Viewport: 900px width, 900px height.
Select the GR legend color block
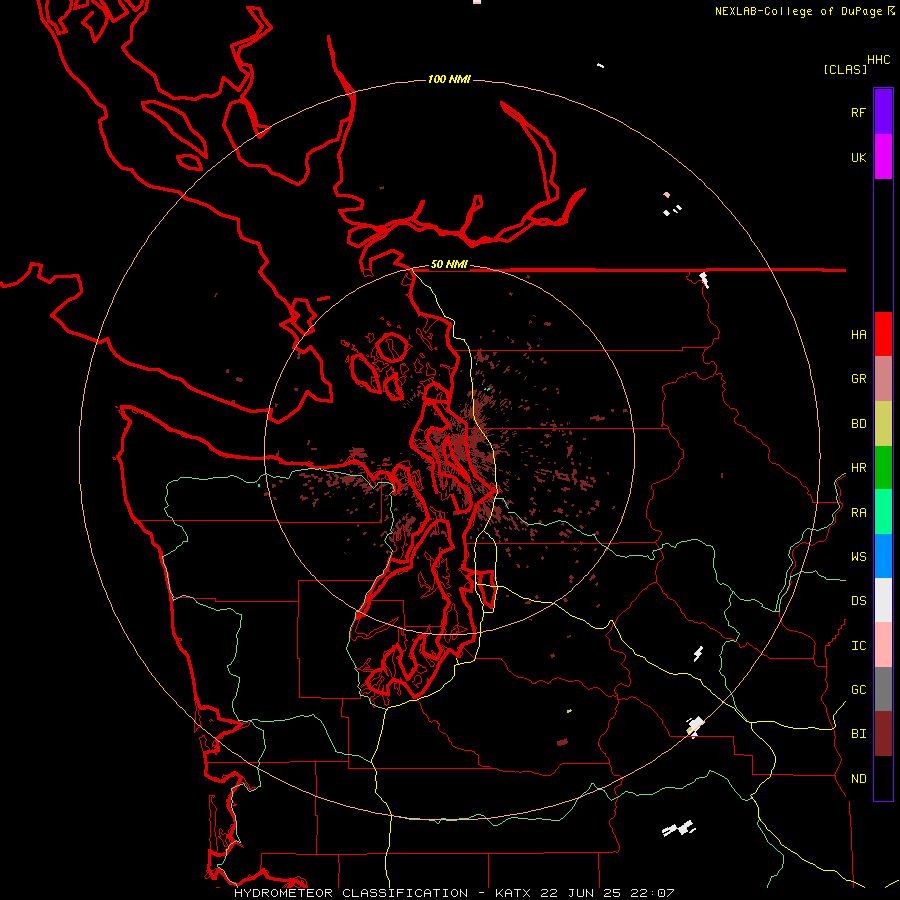pos(883,379)
